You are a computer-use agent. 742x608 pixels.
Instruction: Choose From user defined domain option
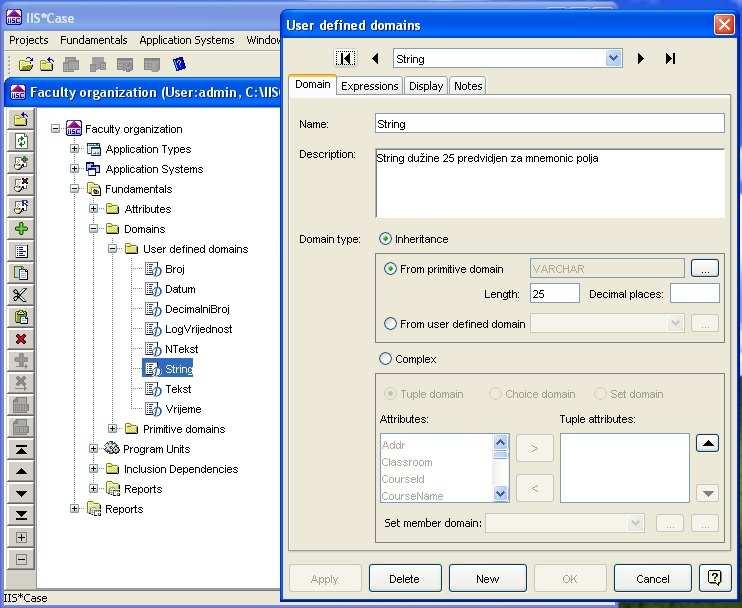390,324
